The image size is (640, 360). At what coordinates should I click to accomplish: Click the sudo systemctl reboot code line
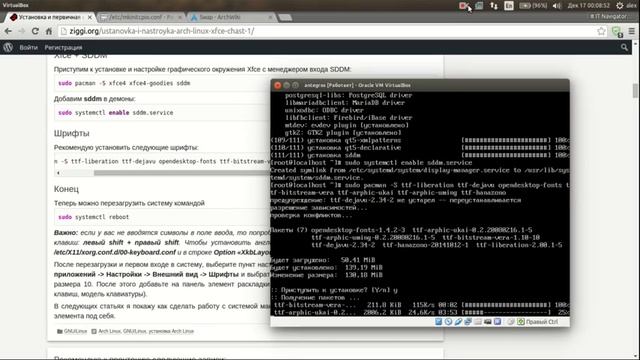tap(93, 217)
